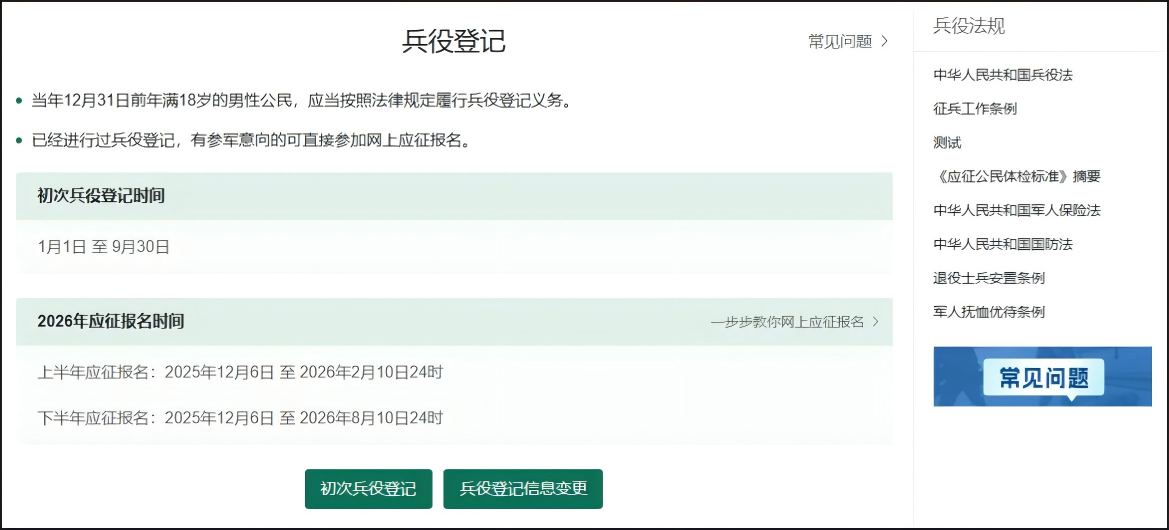This screenshot has height=530, width=1169.
Task: Click the 2026年应征报名时间 section title
Action: pos(110,322)
